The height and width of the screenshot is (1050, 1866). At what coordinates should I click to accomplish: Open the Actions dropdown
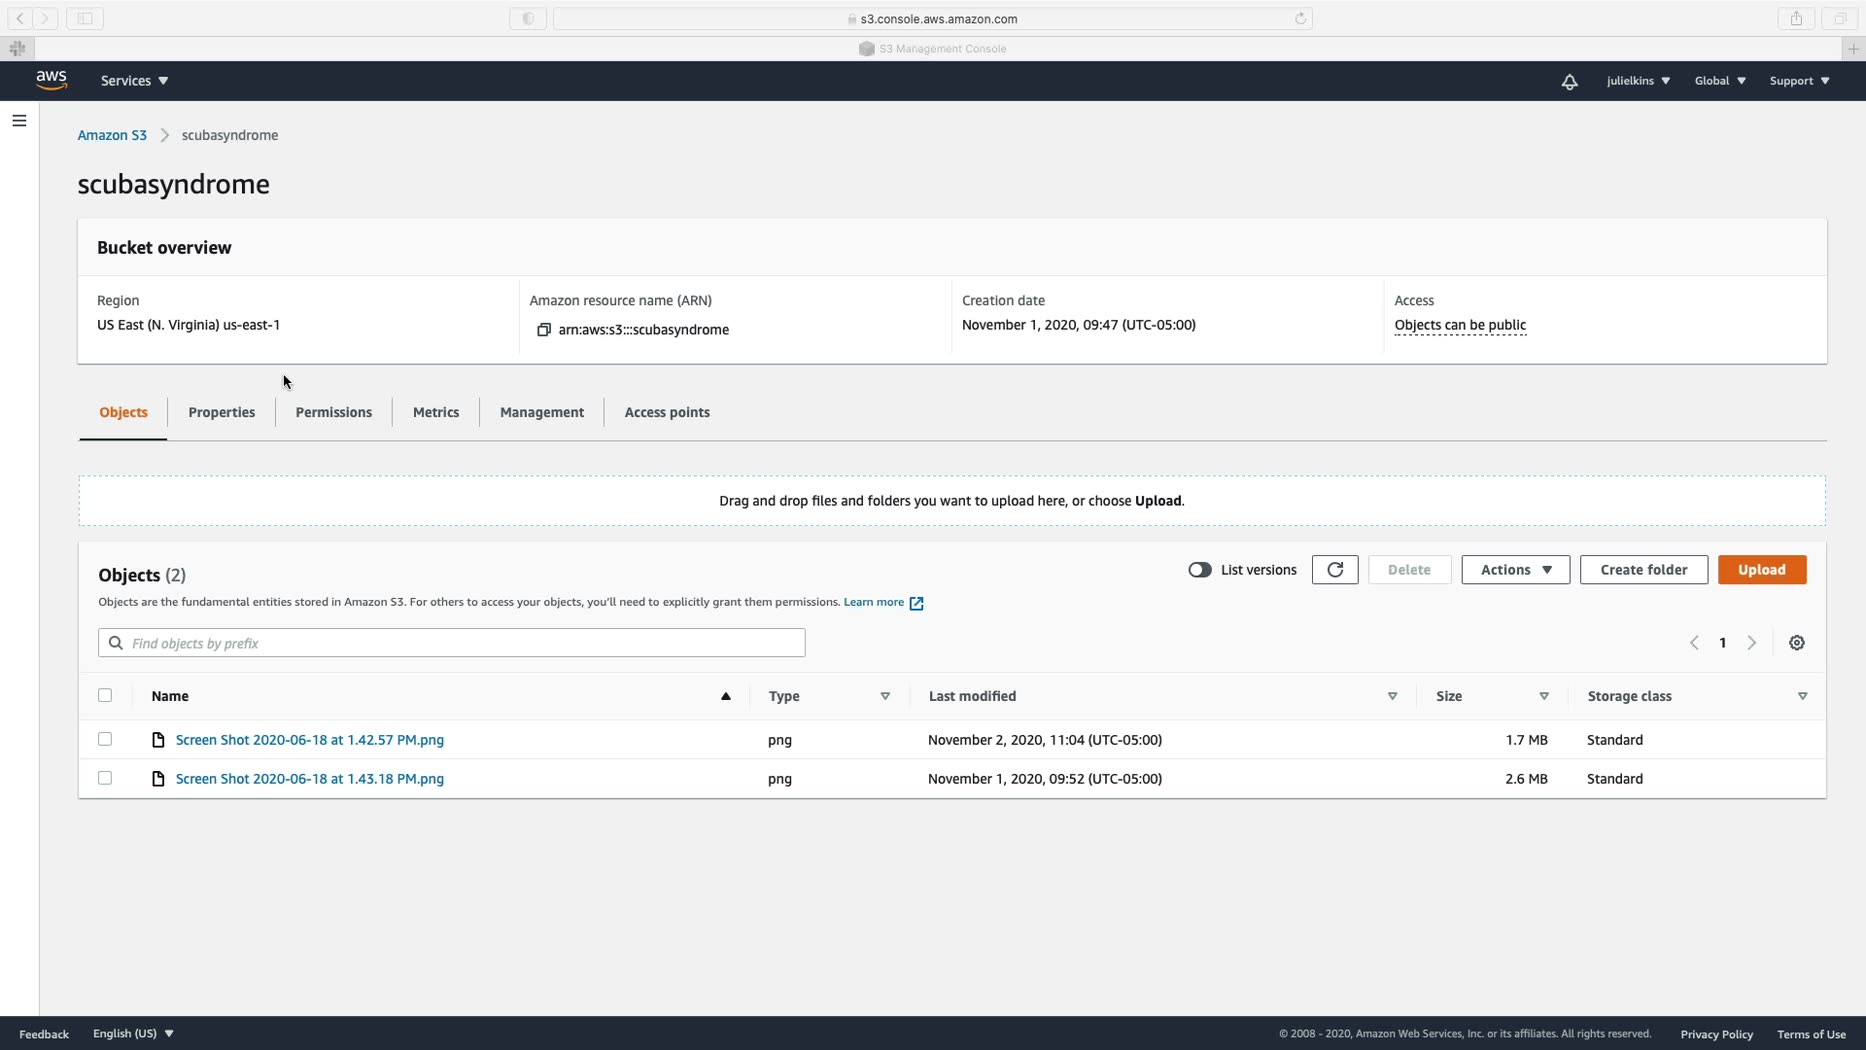pyautogui.click(x=1515, y=570)
